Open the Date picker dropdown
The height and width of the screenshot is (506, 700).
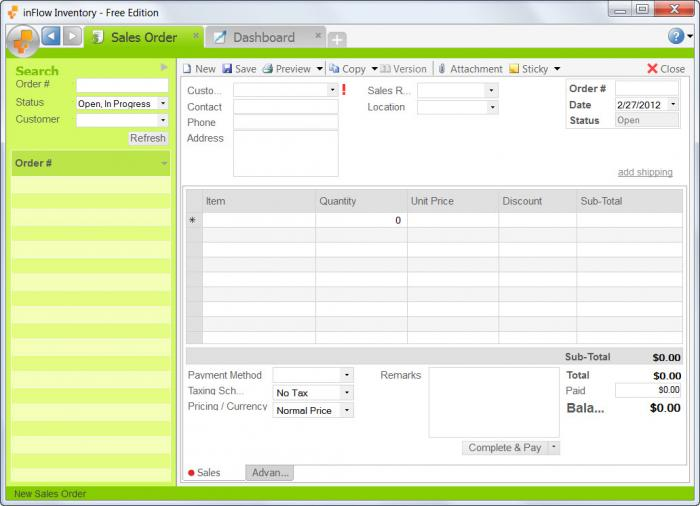click(673, 105)
